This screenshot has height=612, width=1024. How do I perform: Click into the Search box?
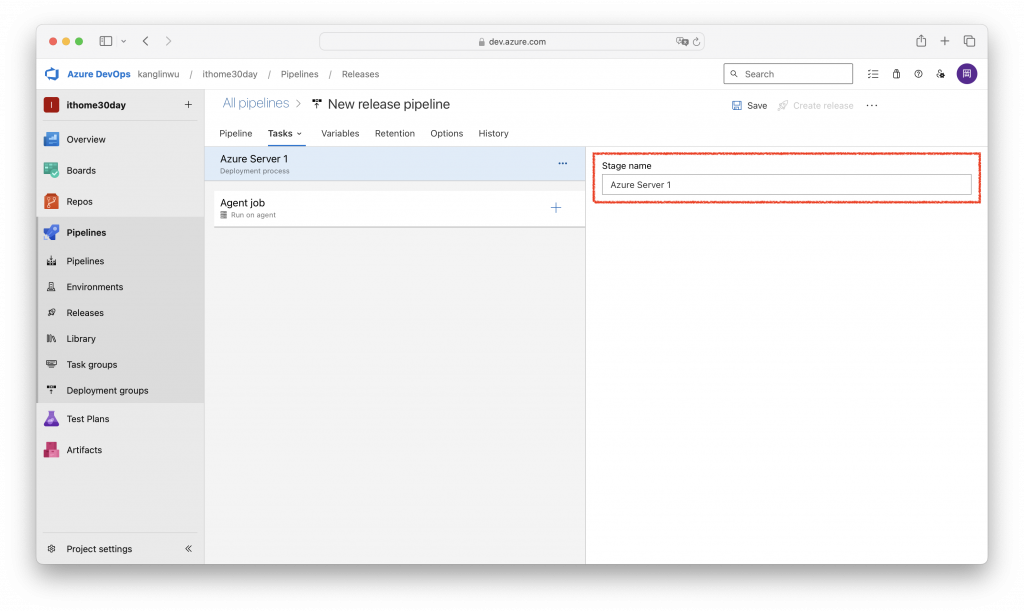pyautogui.click(x=788, y=74)
